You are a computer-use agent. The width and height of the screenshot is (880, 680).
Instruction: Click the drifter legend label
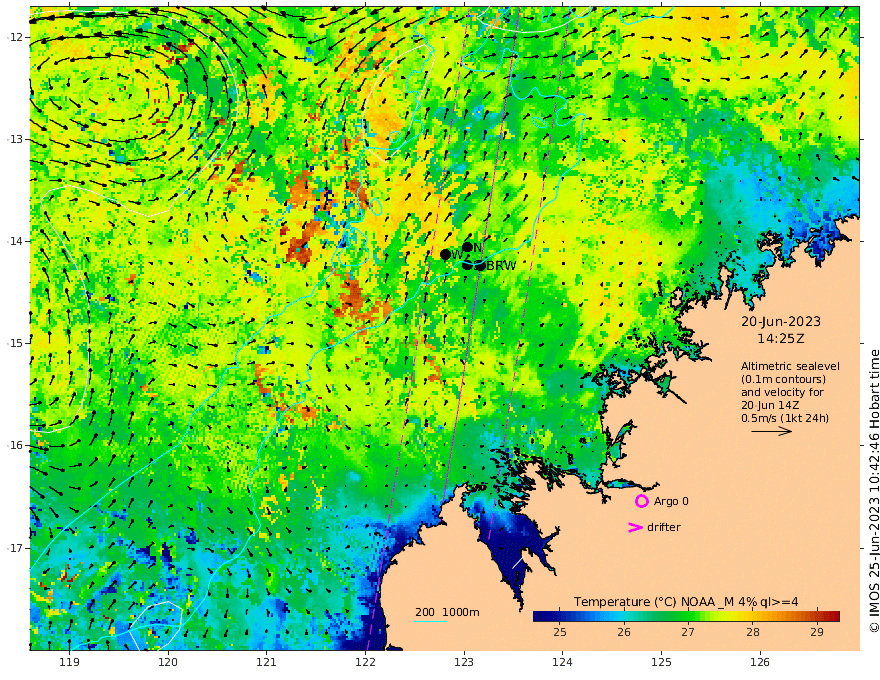click(x=664, y=527)
